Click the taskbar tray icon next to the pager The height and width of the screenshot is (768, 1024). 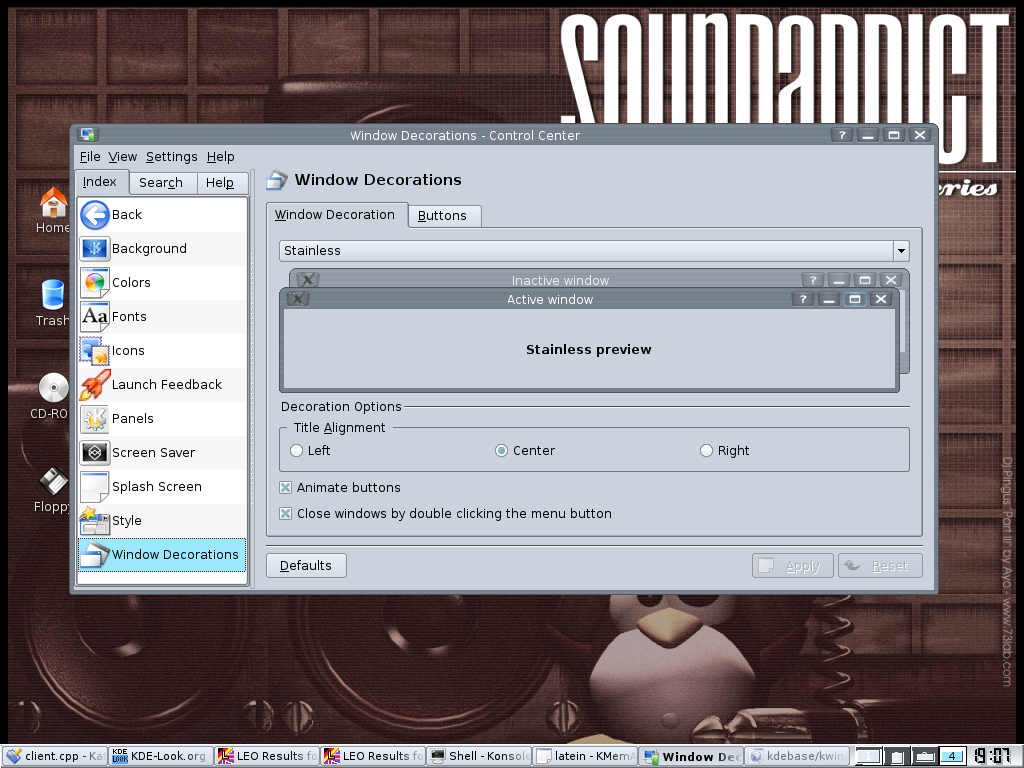[924, 756]
